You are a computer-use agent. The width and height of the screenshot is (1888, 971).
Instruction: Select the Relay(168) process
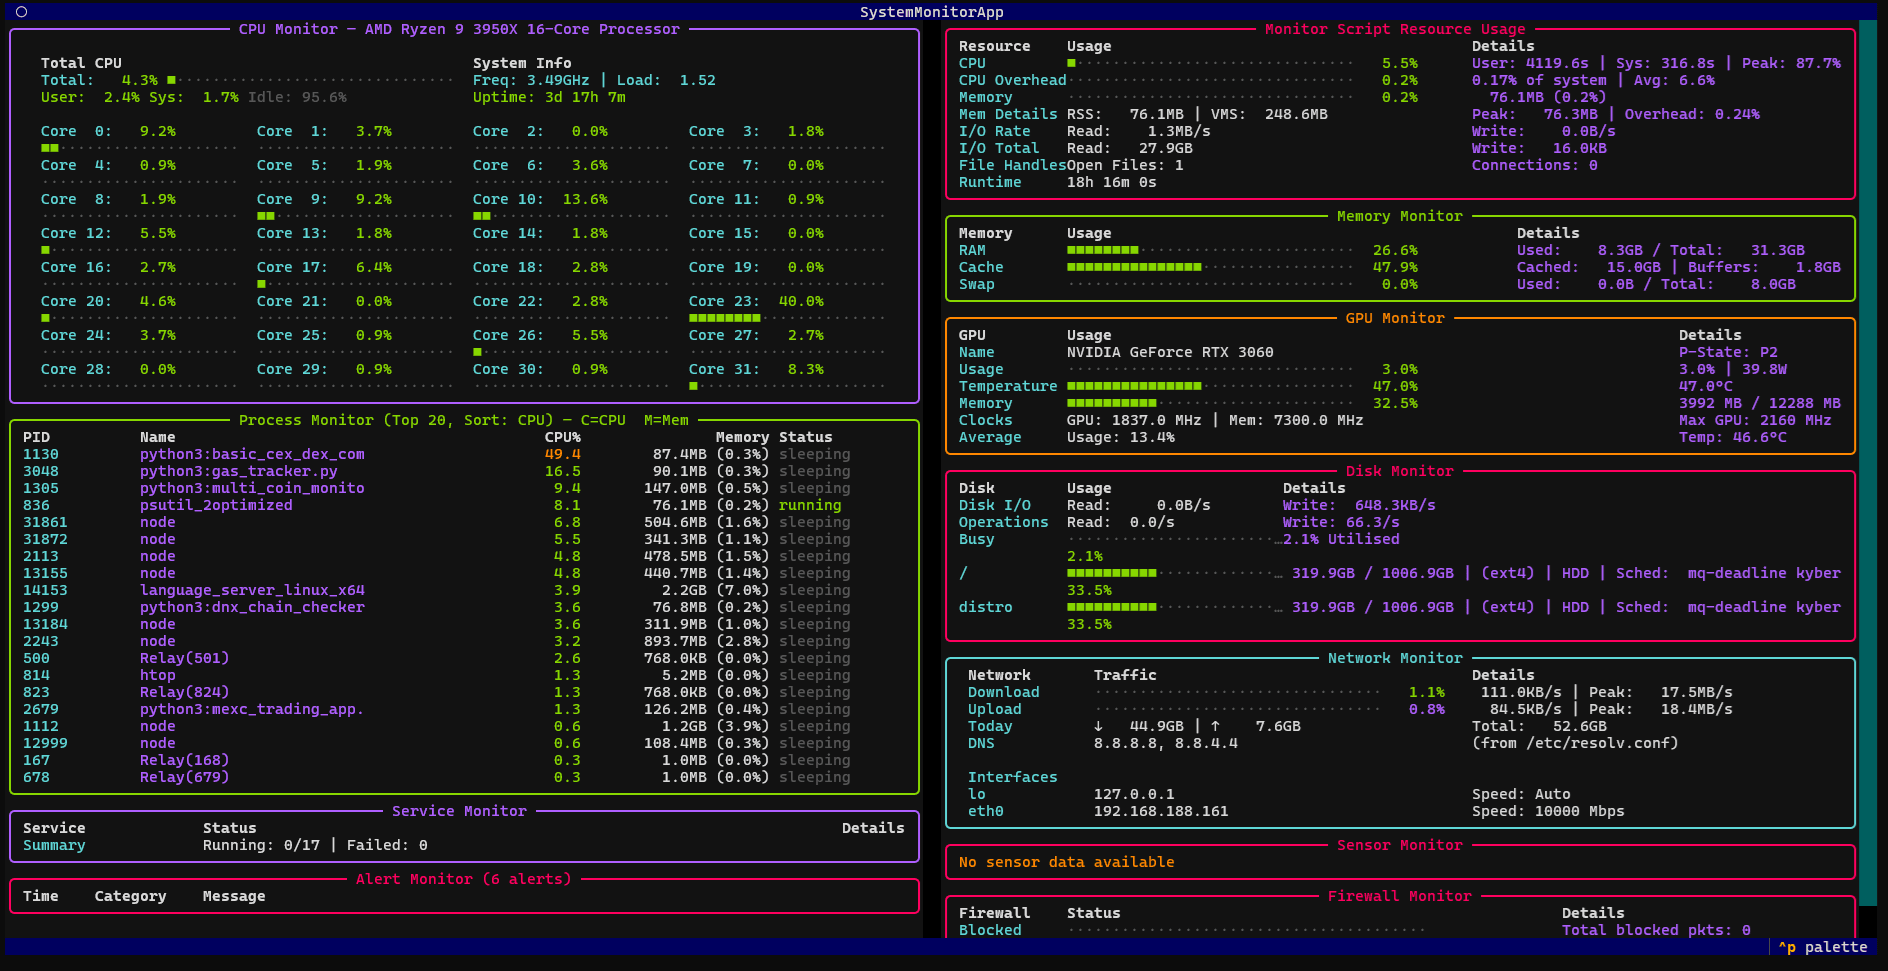464,760
